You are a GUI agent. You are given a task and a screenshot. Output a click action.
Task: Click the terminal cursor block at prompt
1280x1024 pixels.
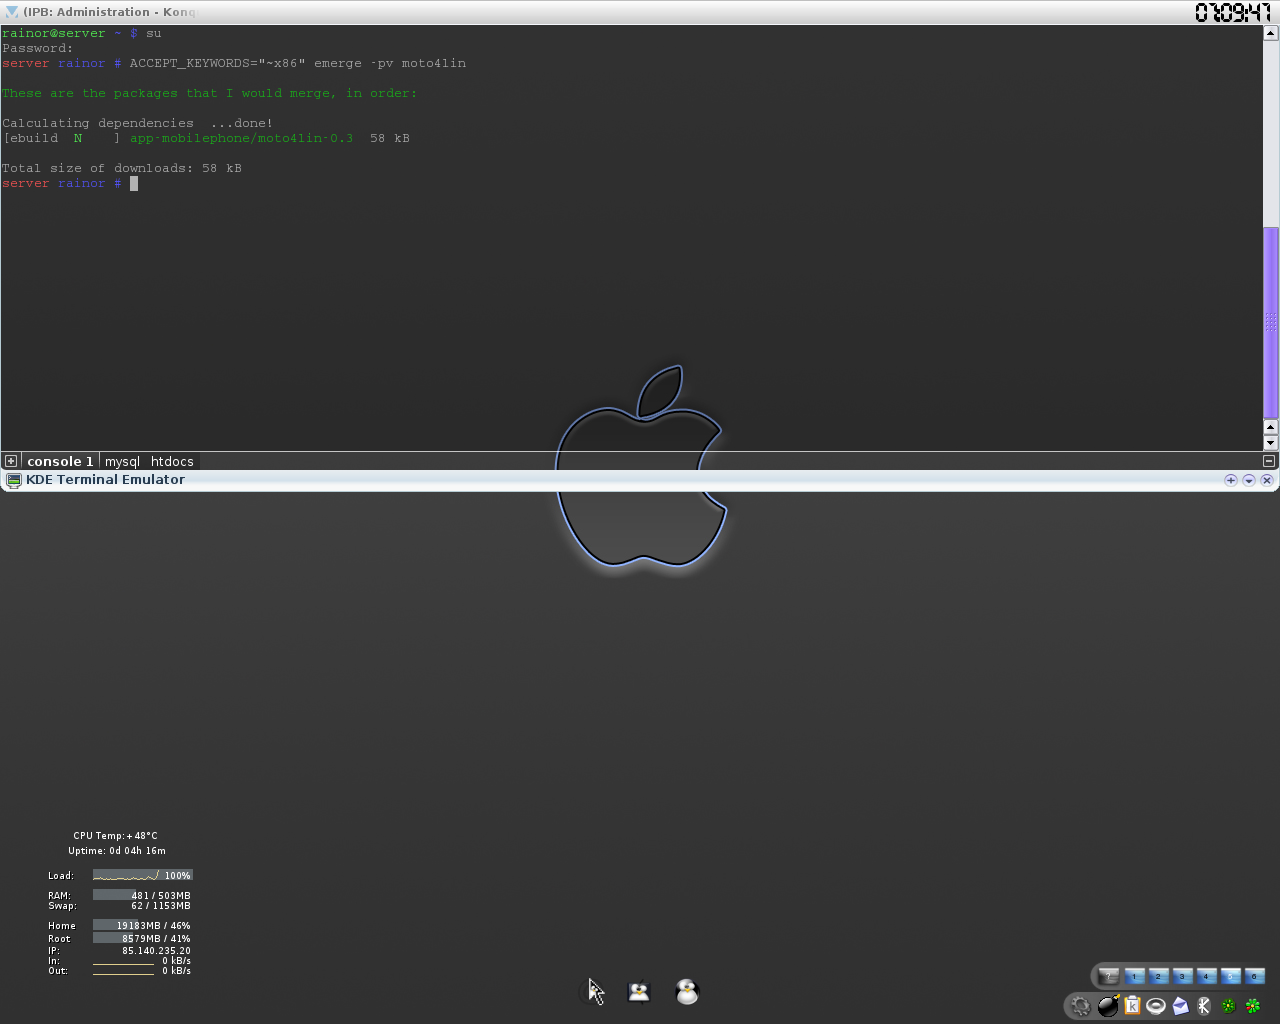point(134,183)
